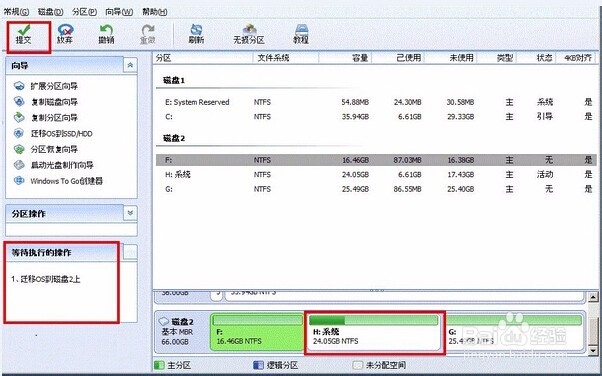602x376 pixels.
Task: Click the 活动 status cell of H:
Action: [545, 175]
